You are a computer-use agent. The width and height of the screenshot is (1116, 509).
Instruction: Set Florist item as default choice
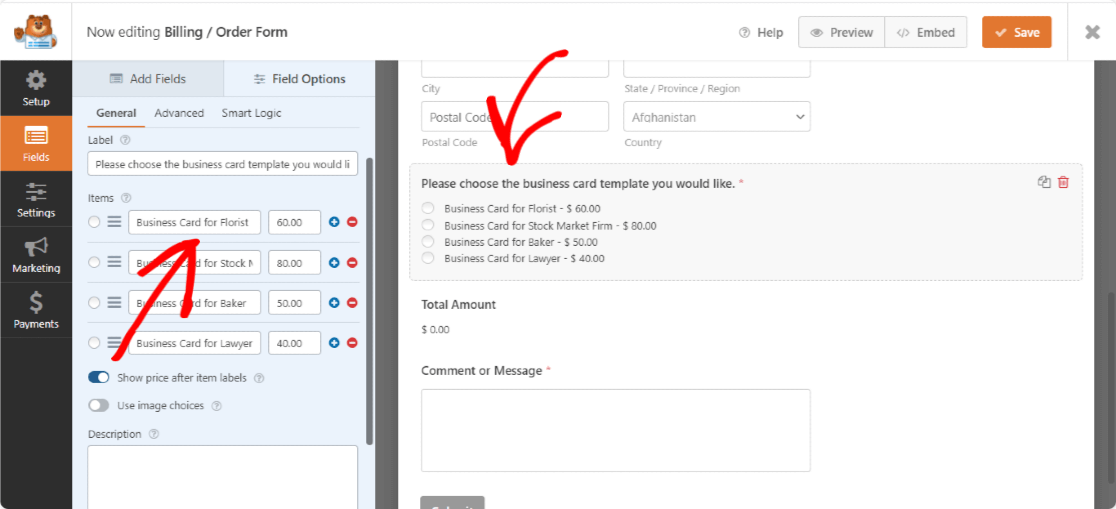pos(94,222)
